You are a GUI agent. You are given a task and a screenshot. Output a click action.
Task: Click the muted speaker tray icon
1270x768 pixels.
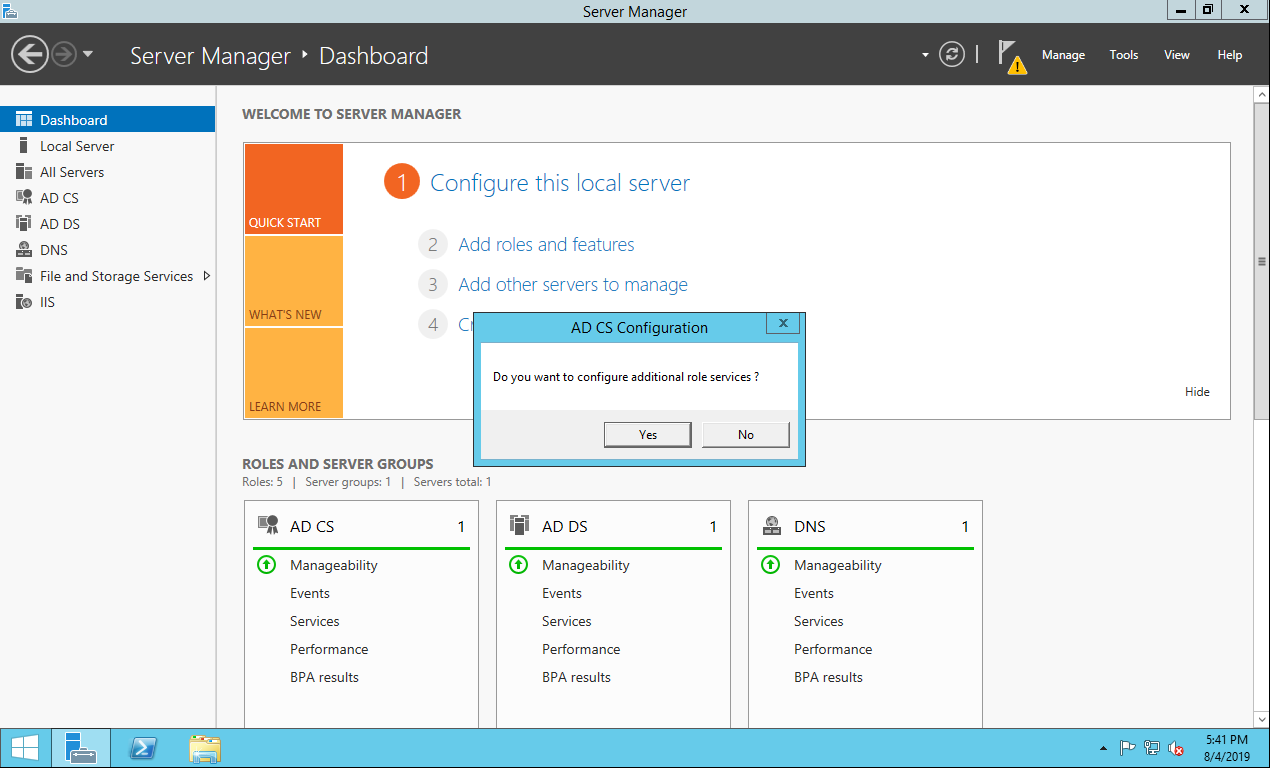click(x=1176, y=748)
